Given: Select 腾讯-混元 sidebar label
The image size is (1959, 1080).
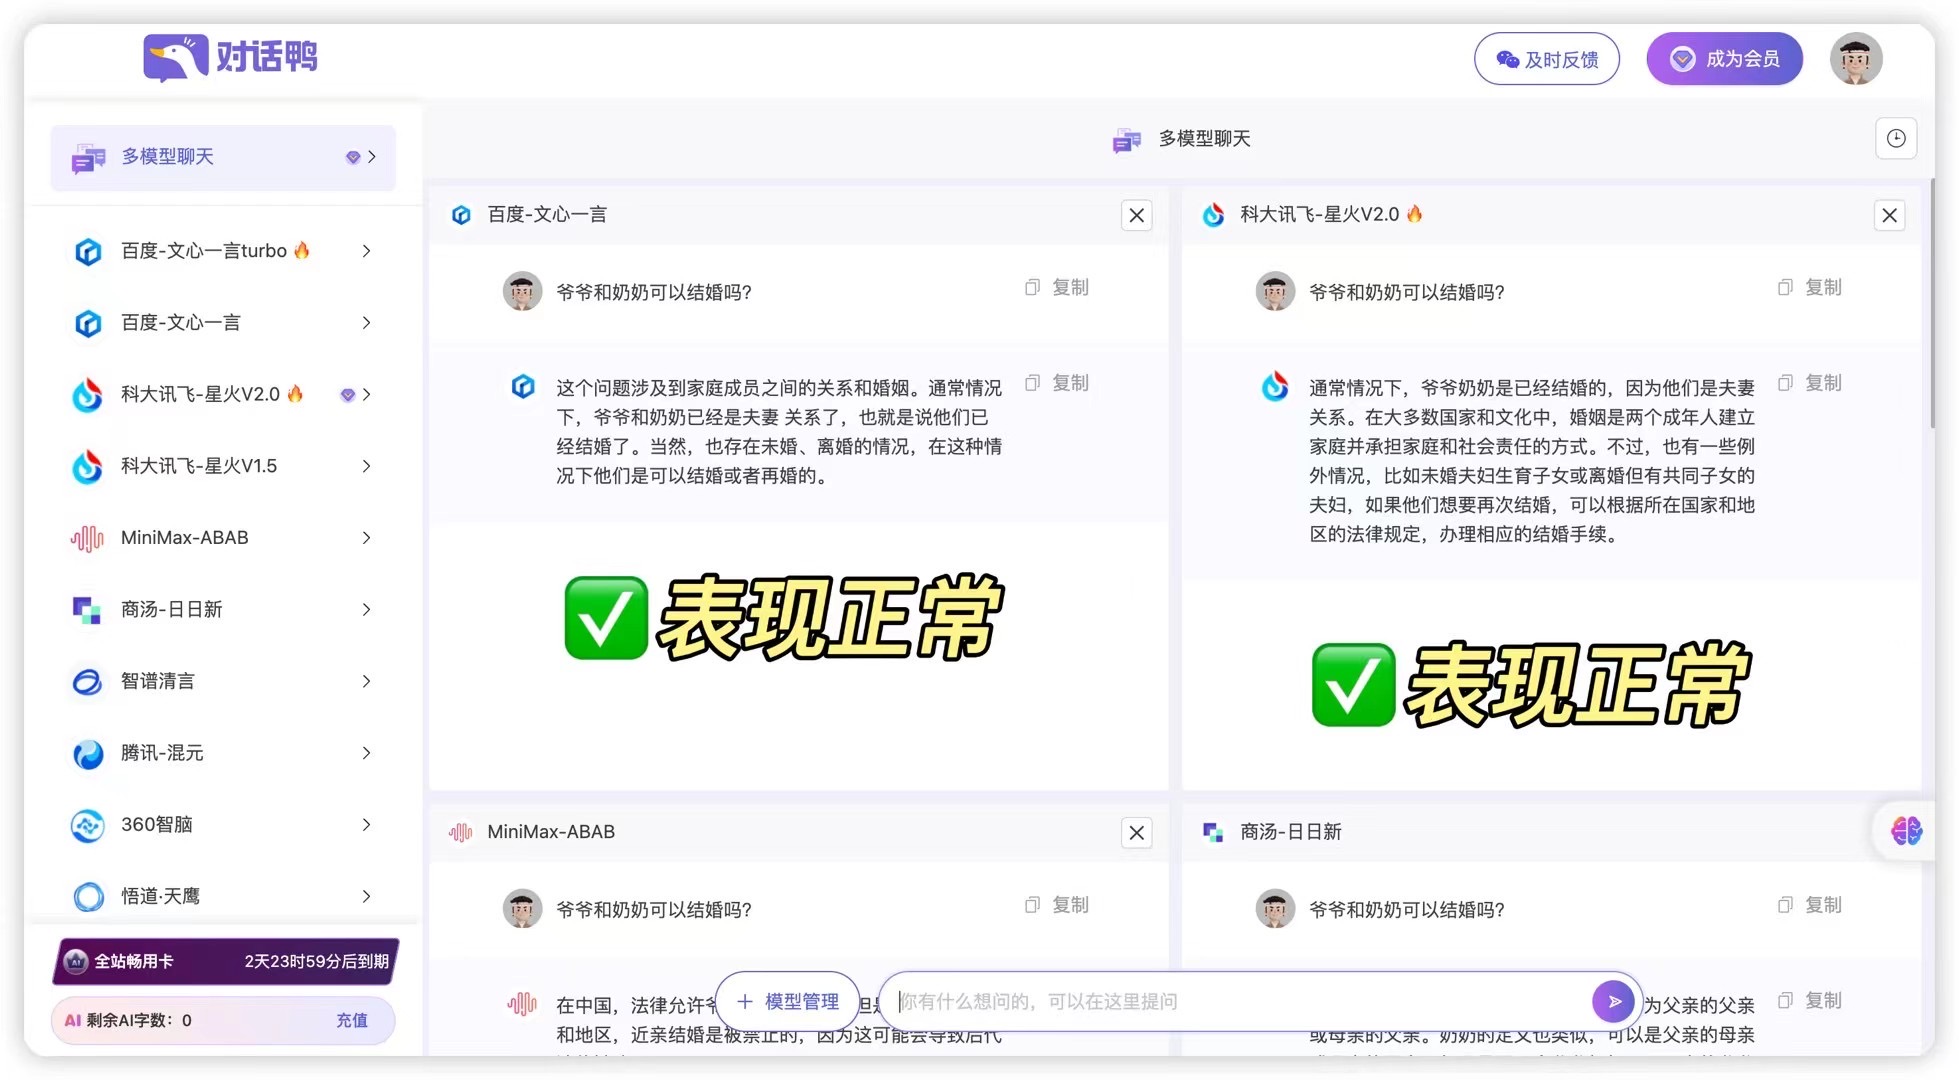Looking at the screenshot, I should (162, 753).
